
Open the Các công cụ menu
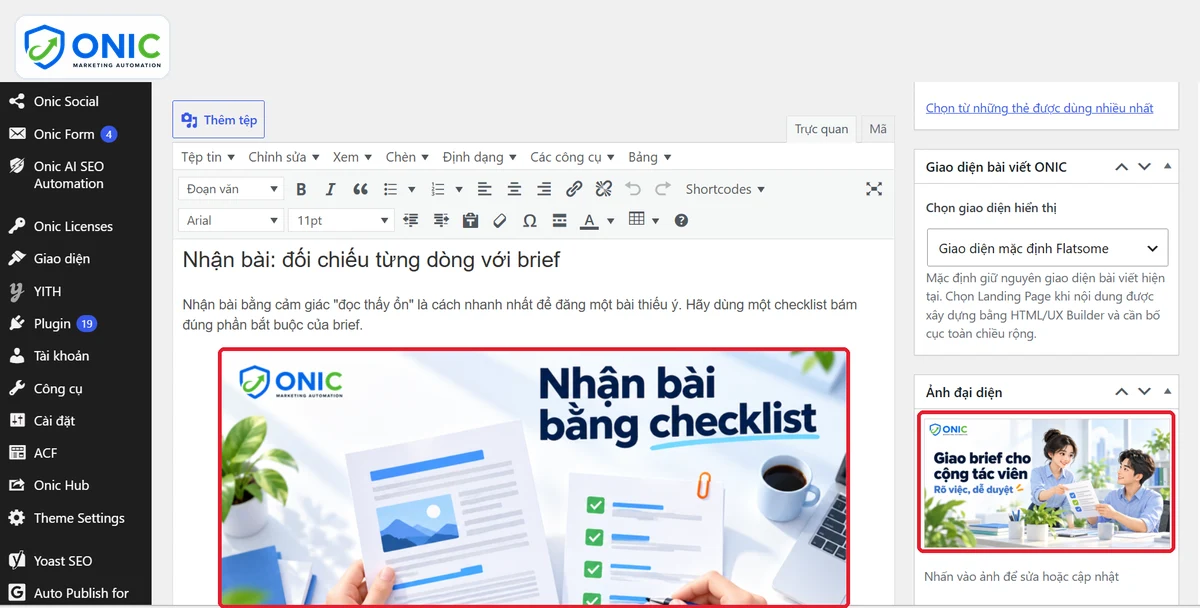[573, 157]
